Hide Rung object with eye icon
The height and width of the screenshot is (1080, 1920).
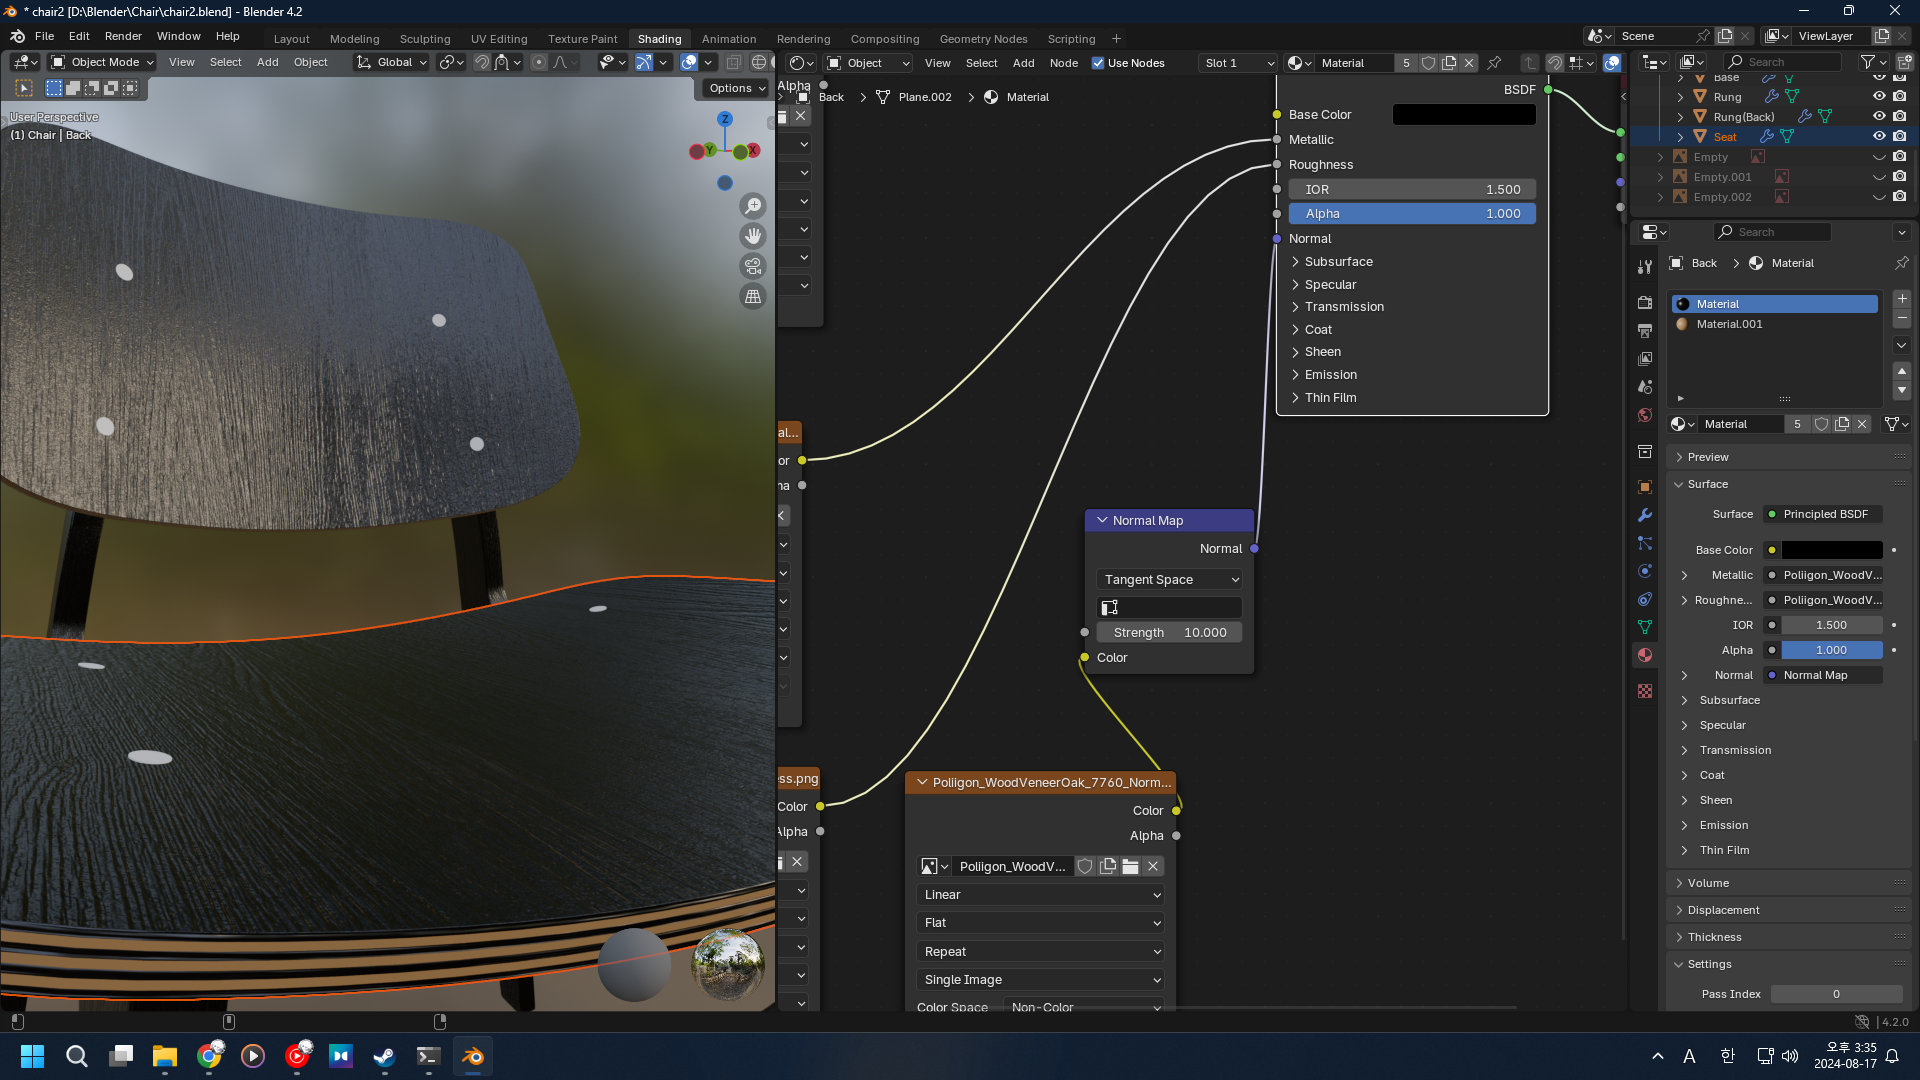(1879, 97)
